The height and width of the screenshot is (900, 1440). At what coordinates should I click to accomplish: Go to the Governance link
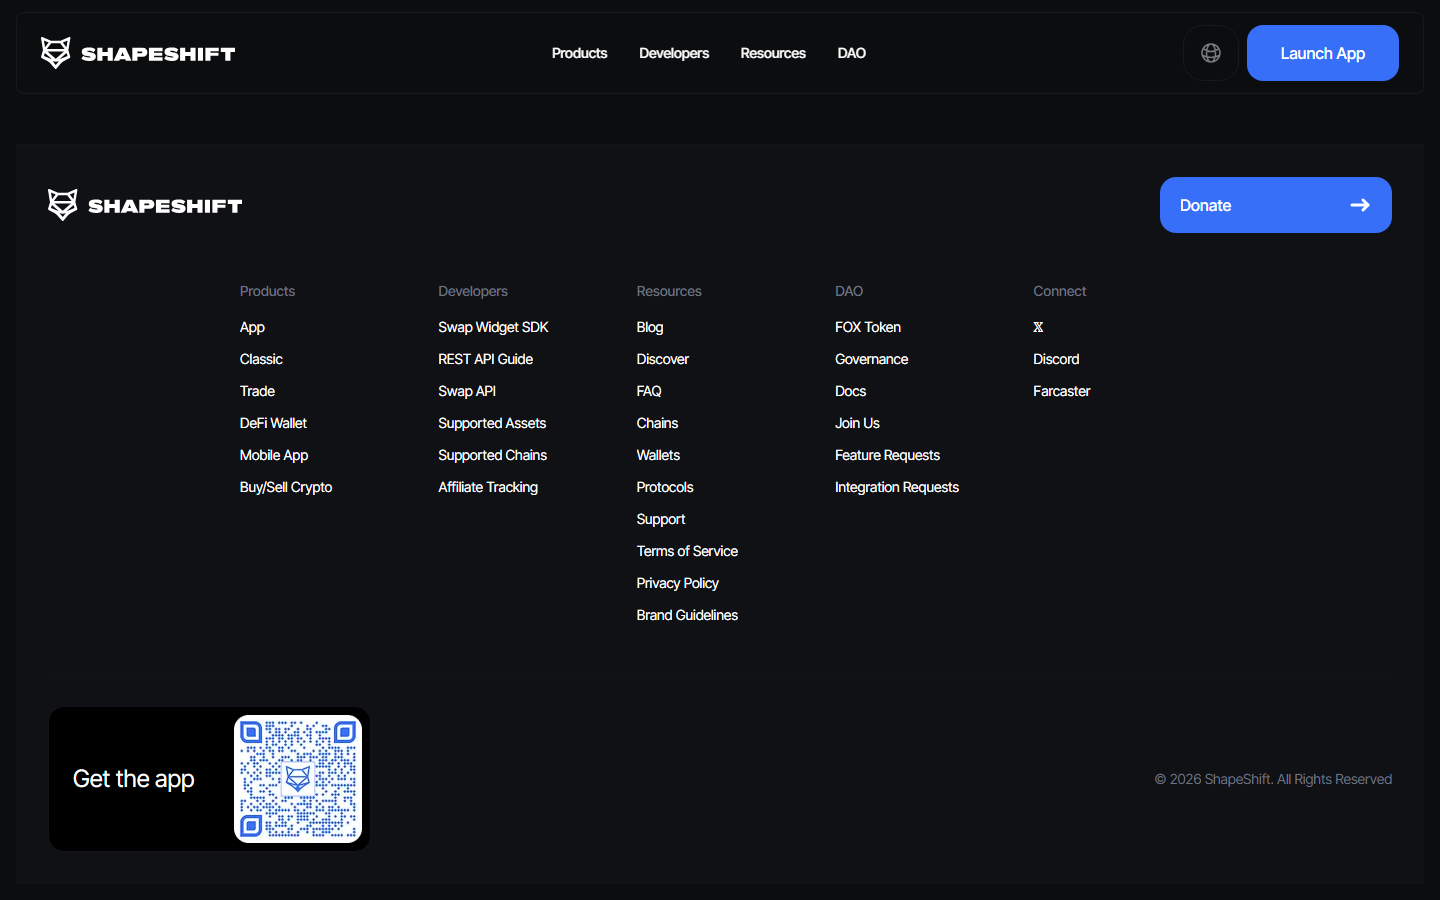872,359
